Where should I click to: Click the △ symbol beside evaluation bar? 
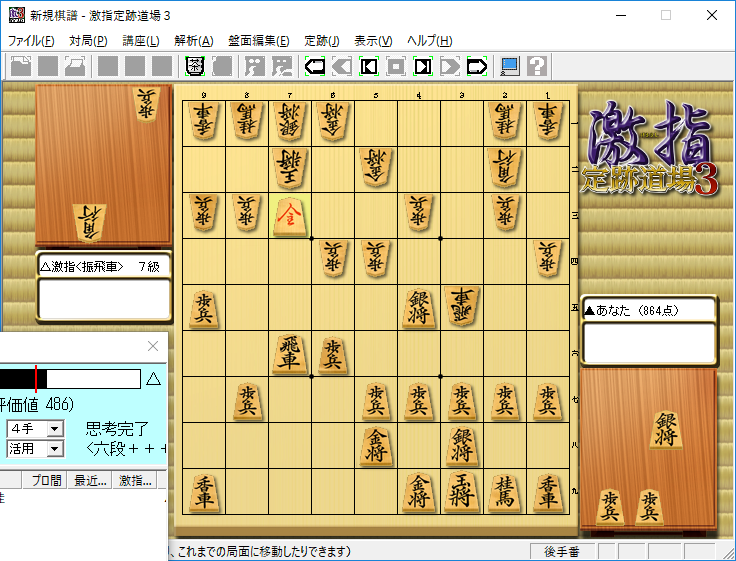pos(153,379)
